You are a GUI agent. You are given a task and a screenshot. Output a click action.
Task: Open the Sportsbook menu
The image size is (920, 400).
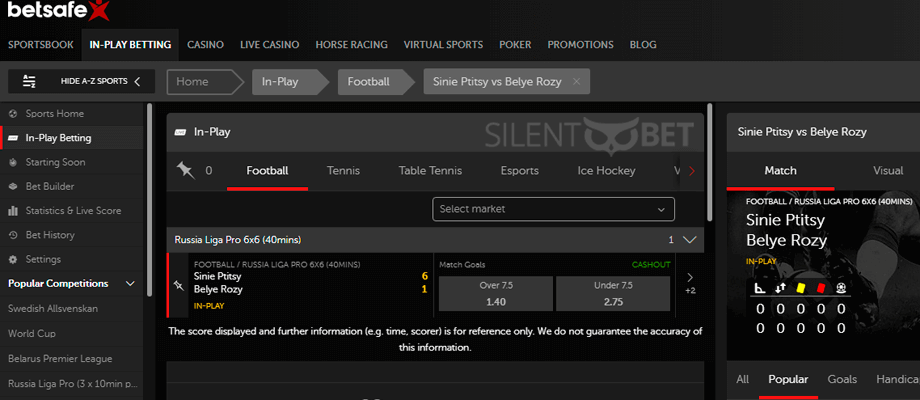(x=41, y=45)
